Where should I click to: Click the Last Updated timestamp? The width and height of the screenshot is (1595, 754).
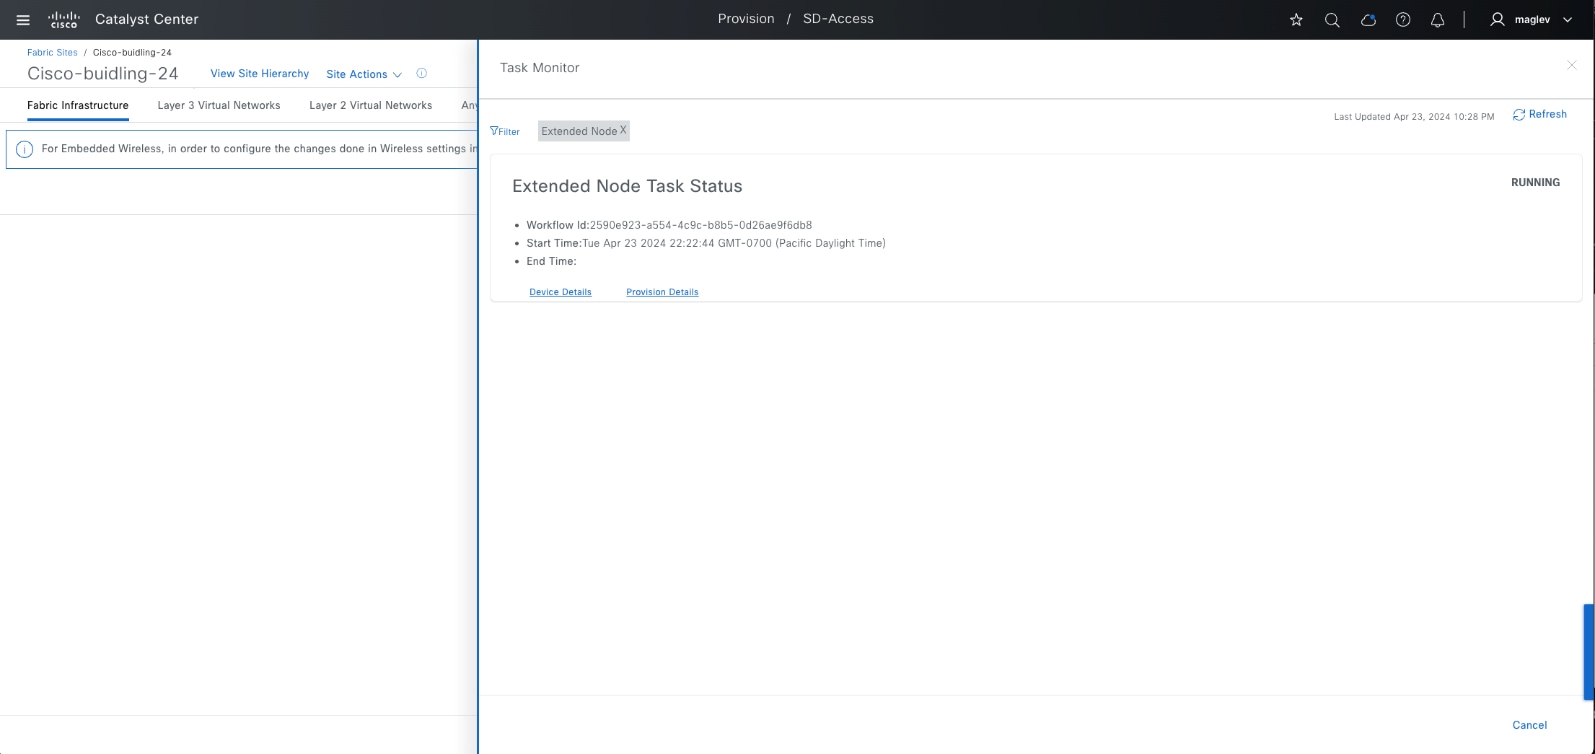pyautogui.click(x=1414, y=117)
